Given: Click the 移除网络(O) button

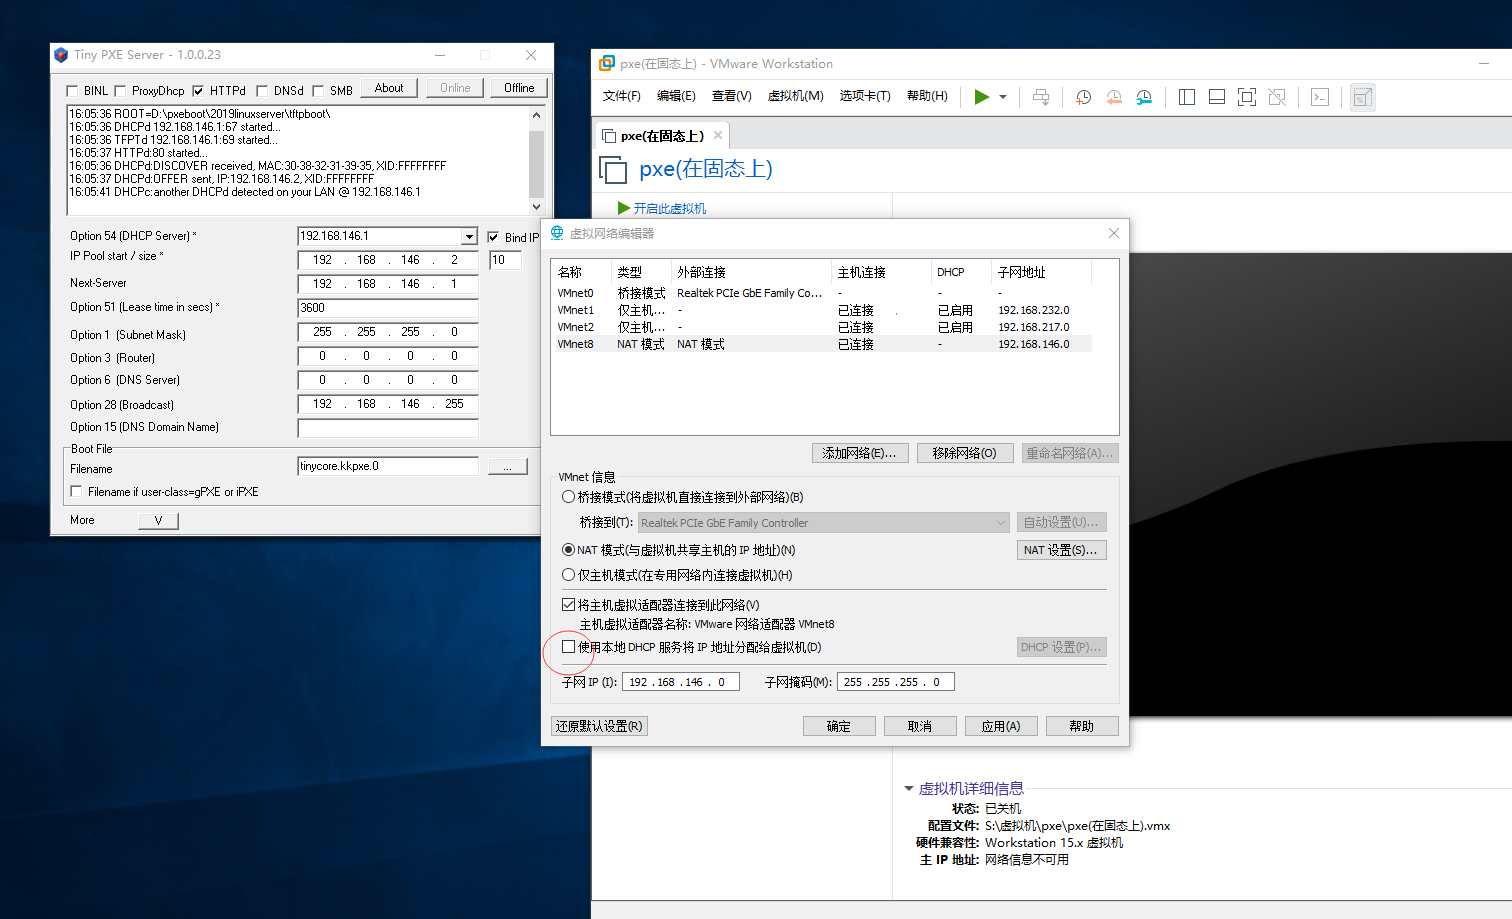Looking at the screenshot, I should [964, 453].
